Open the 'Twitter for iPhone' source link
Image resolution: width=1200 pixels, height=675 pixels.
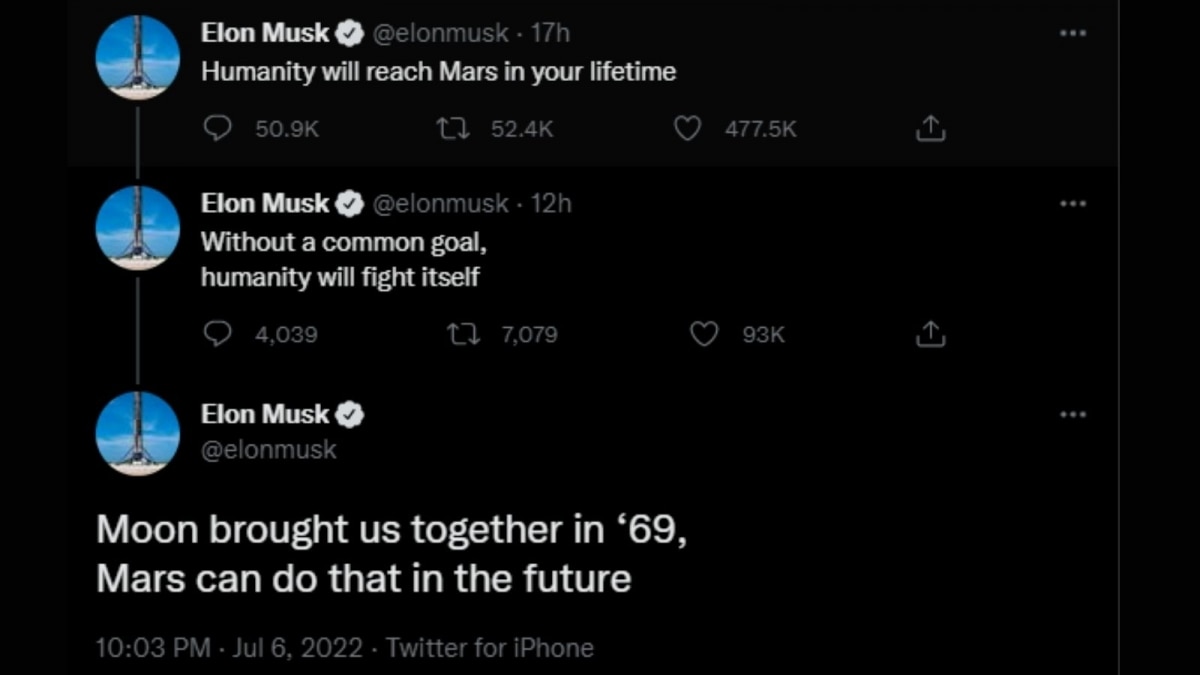[x=489, y=648]
